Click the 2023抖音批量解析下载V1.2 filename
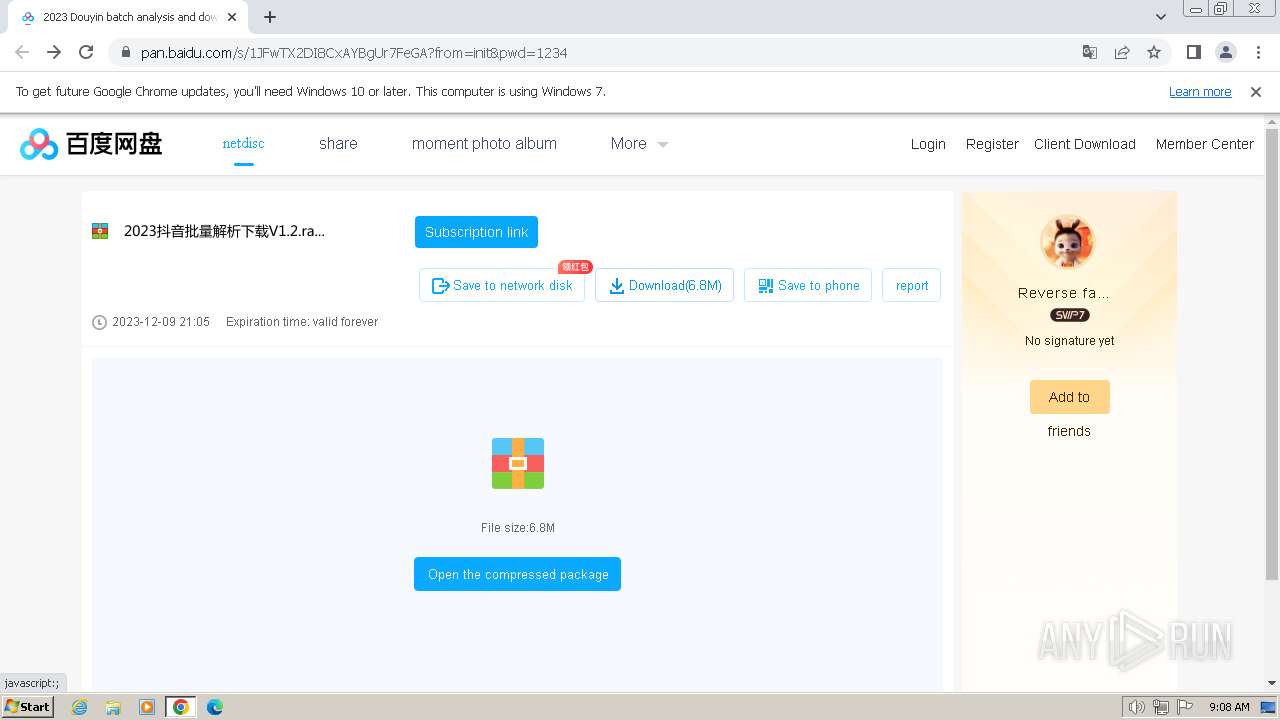 224,231
